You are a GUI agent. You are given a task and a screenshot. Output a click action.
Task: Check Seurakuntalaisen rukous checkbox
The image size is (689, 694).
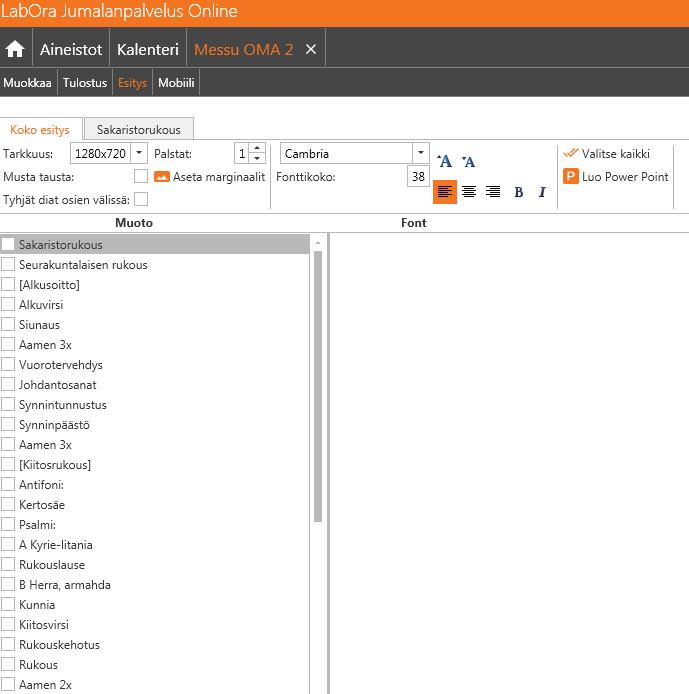tap(8, 264)
